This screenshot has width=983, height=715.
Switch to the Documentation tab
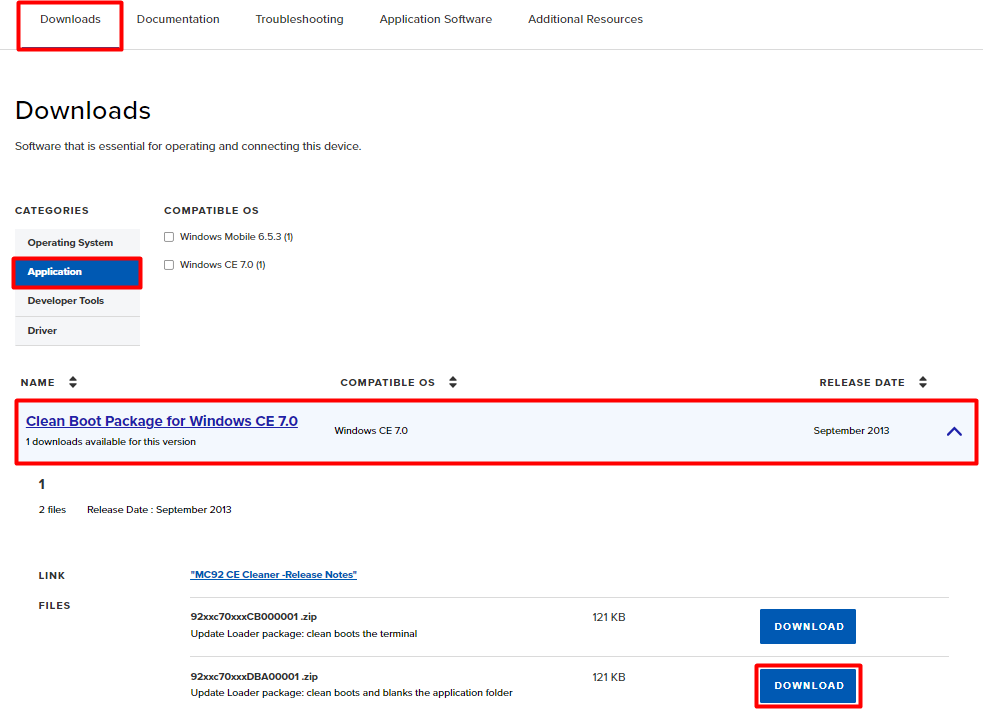pos(178,20)
